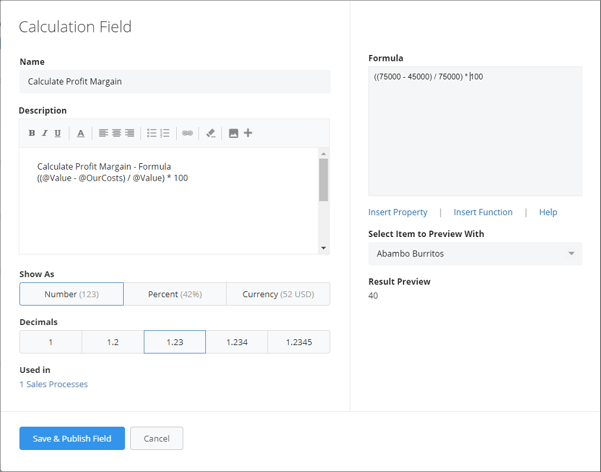Click Save & Publish Field button
Screen dimensions: 601x472
(x=72, y=438)
